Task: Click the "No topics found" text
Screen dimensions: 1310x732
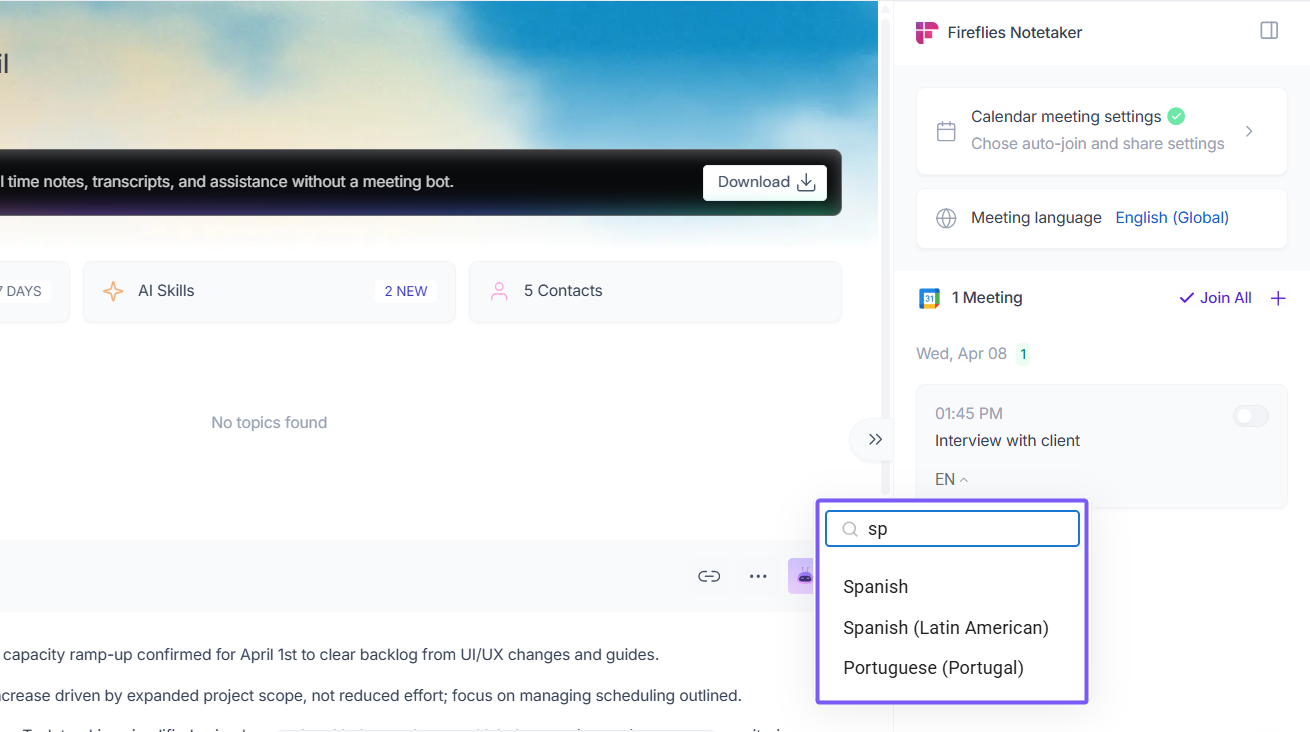Action: point(269,423)
